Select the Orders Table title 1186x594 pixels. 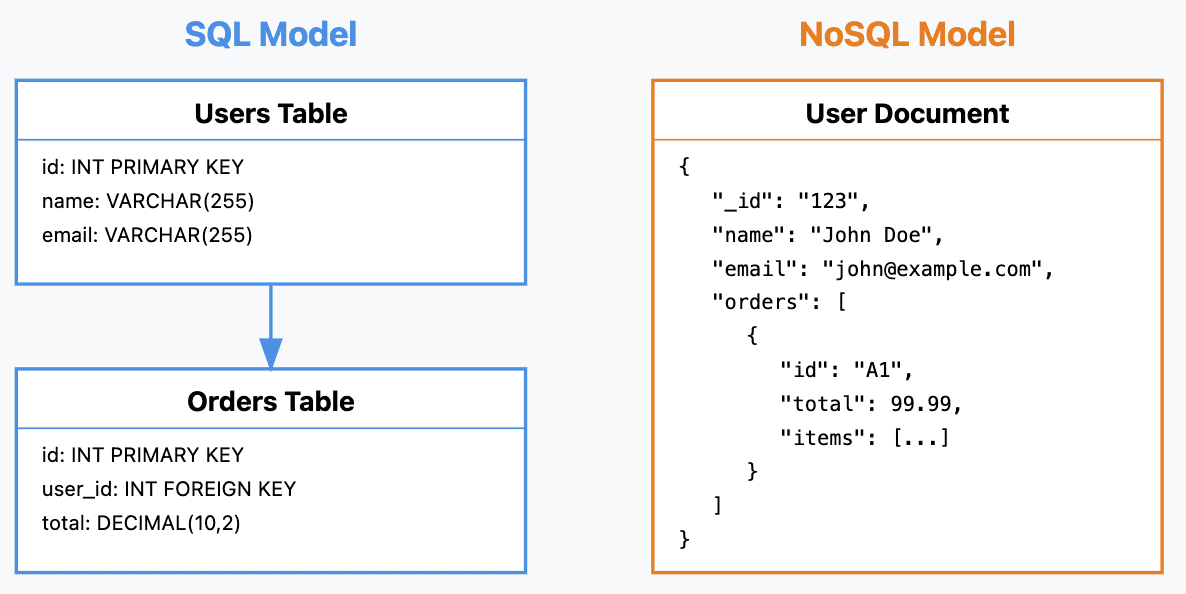coord(271,401)
